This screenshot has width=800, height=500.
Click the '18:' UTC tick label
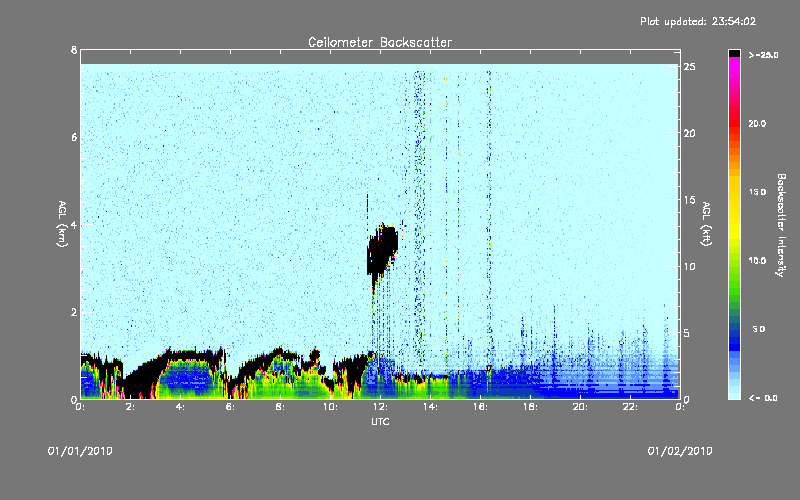click(x=530, y=407)
